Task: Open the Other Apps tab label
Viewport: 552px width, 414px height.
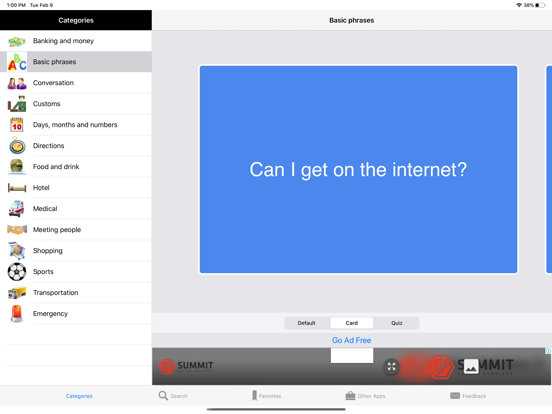Action: pos(371,396)
